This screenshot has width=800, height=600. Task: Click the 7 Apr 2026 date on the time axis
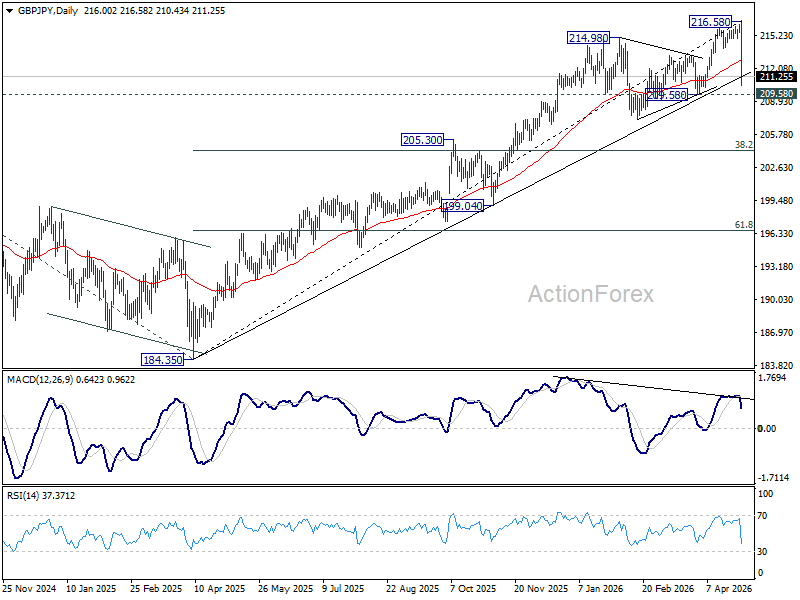tap(729, 589)
